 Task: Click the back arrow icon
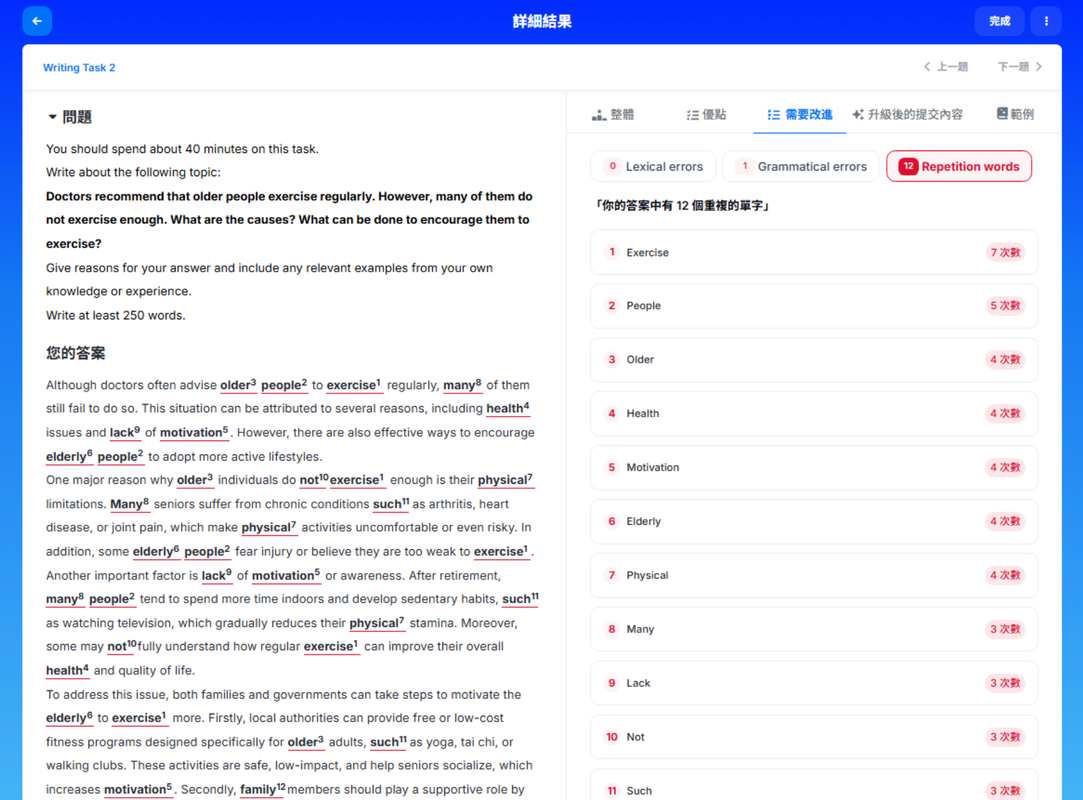[x=37, y=21]
